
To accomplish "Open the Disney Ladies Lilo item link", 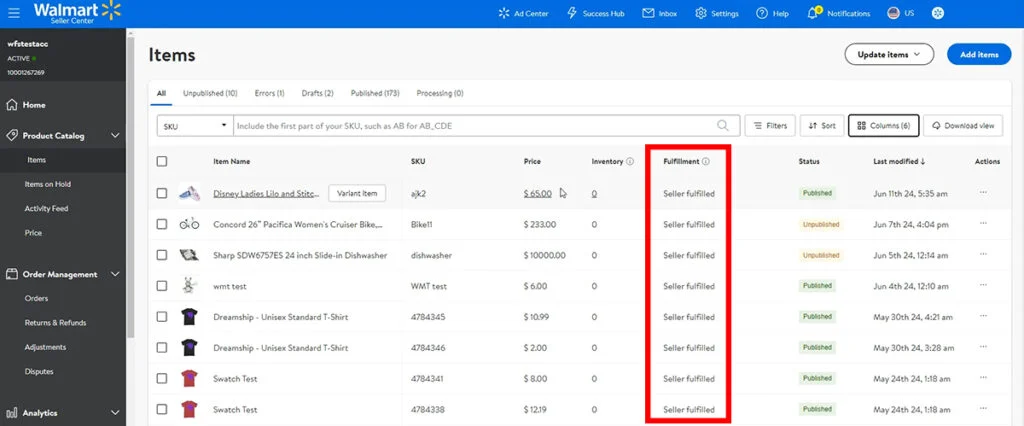I will pyautogui.click(x=266, y=193).
